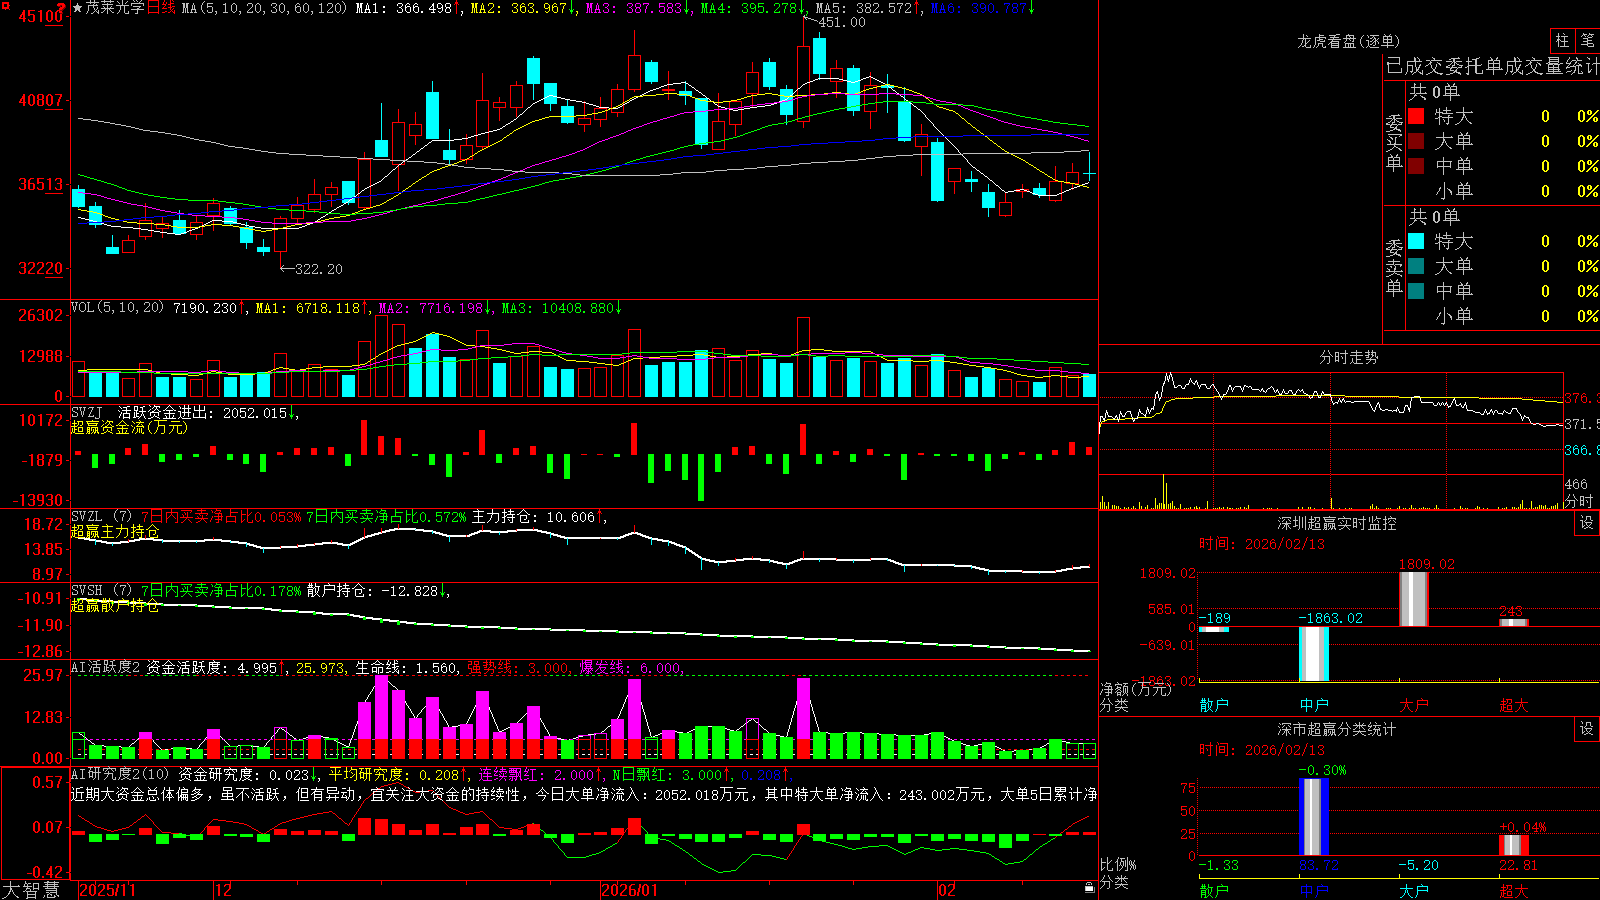Image resolution: width=1600 pixels, height=900 pixels.
Task: Click 活跃资金进出: 2052.015 value
Action: click(x=202, y=412)
